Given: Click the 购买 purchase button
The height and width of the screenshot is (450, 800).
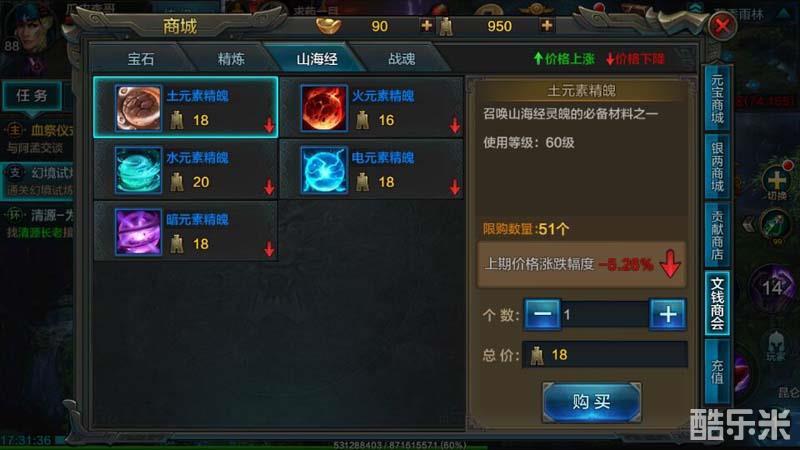Looking at the screenshot, I should point(591,402).
